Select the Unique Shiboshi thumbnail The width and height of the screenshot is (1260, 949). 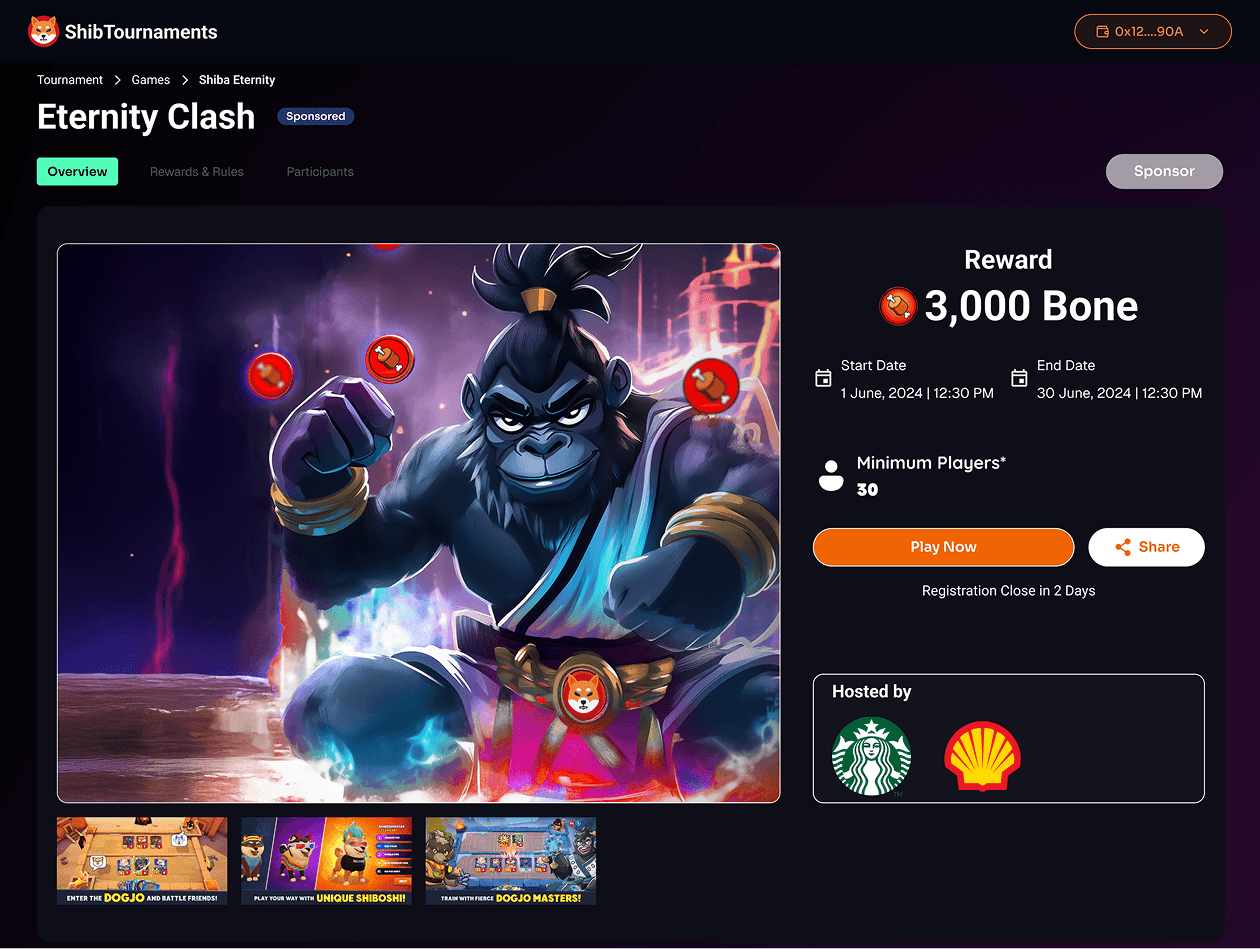click(x=326, y=861)
